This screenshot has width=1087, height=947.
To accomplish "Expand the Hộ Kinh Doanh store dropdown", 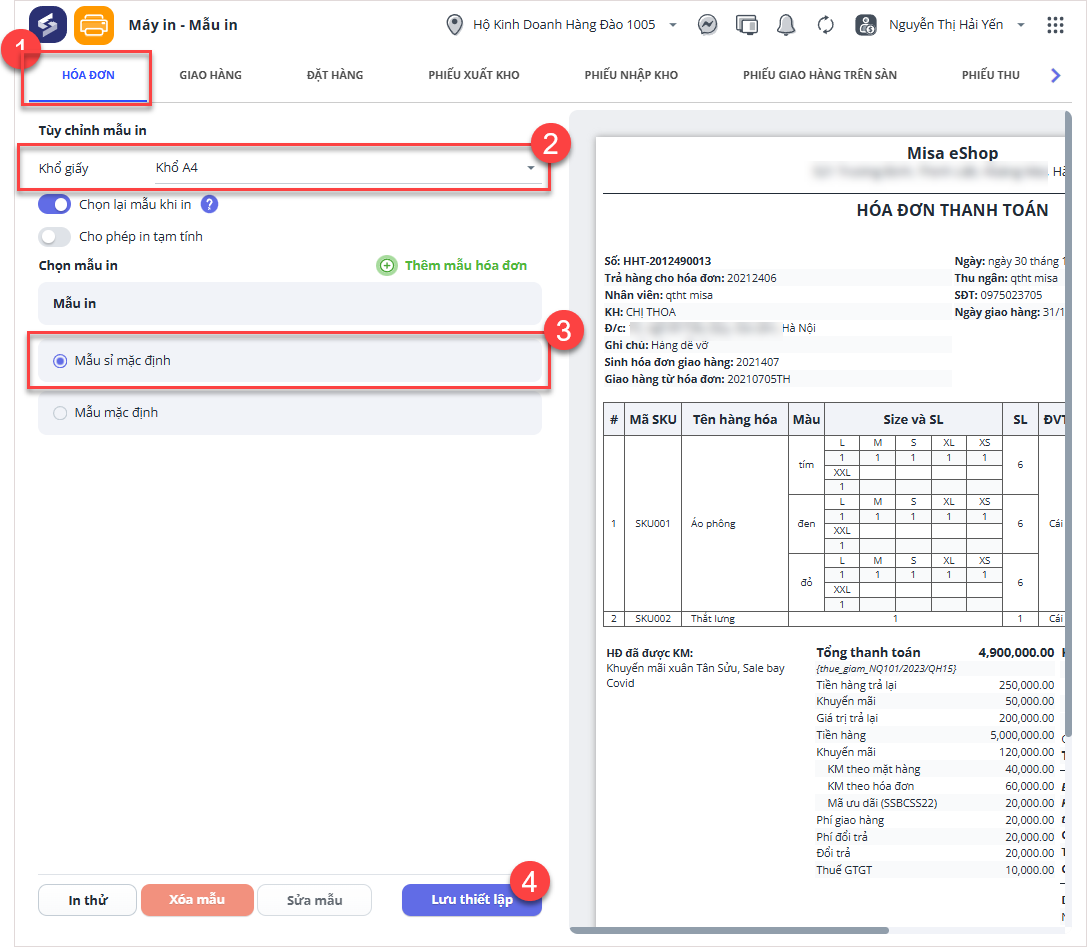I will pos(672,25).
